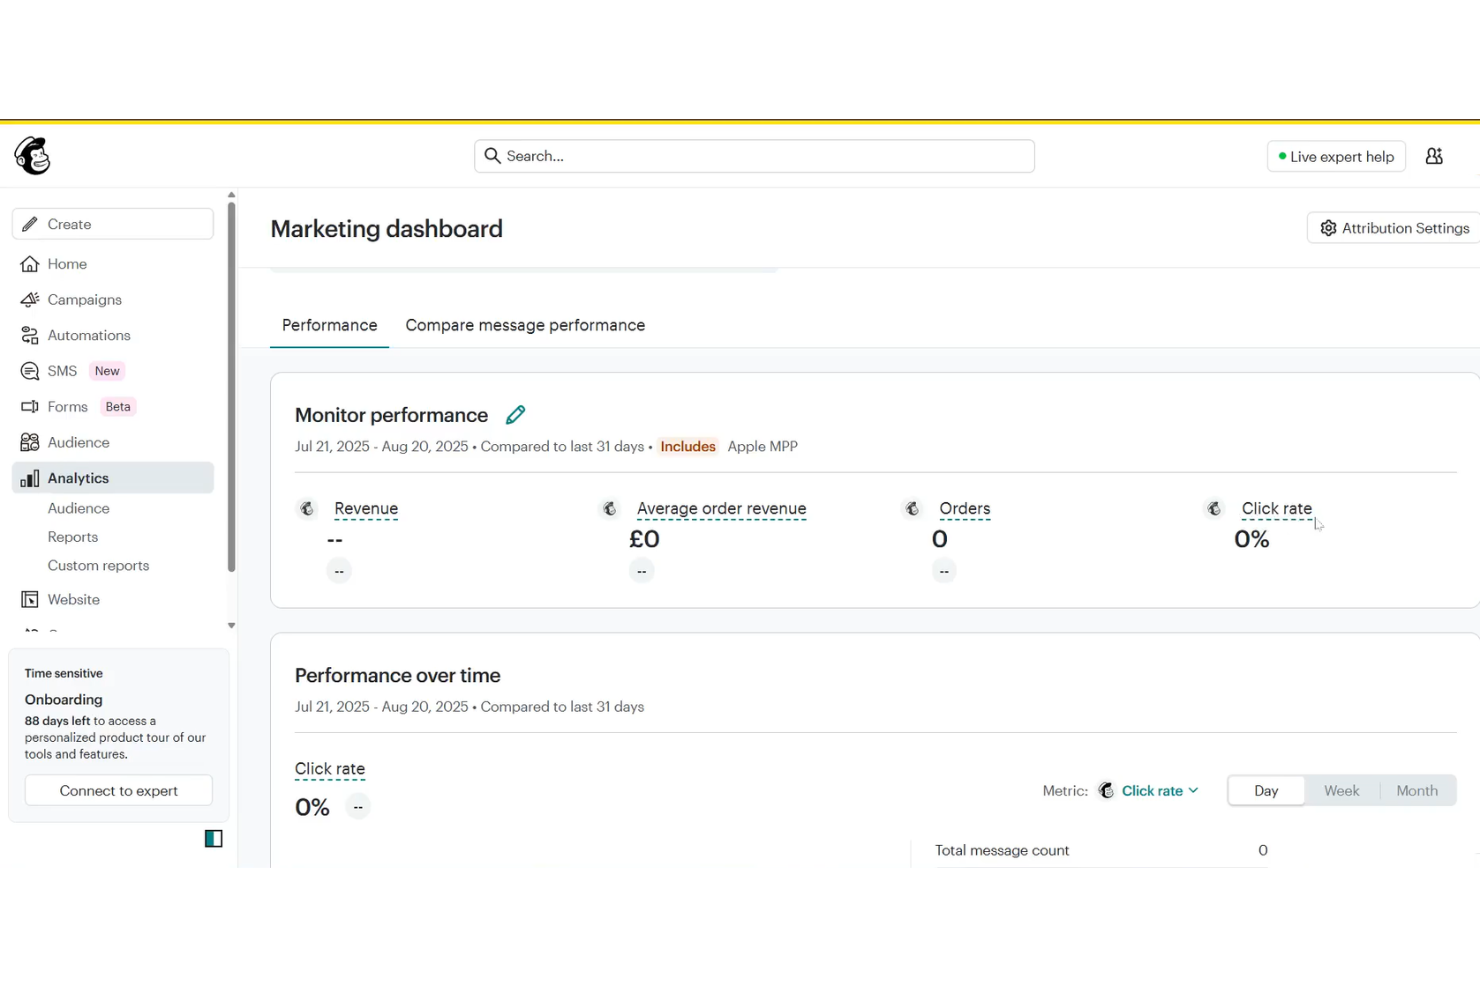The width and height of the screenshot is (1480, 987).
Task: Keep Day selected in the metric view toggle
Action: pos(1266,790)
